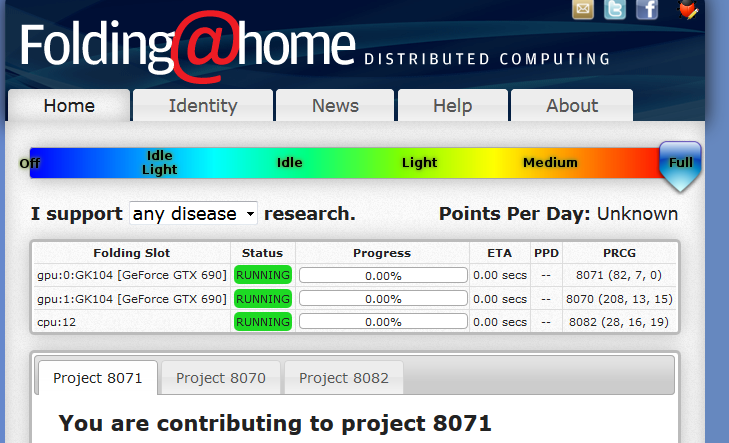This screenshot has height=443, width=729.
Task: Select the Project 8071 tab
Action: pyautogui.click(x=98, y=378)
